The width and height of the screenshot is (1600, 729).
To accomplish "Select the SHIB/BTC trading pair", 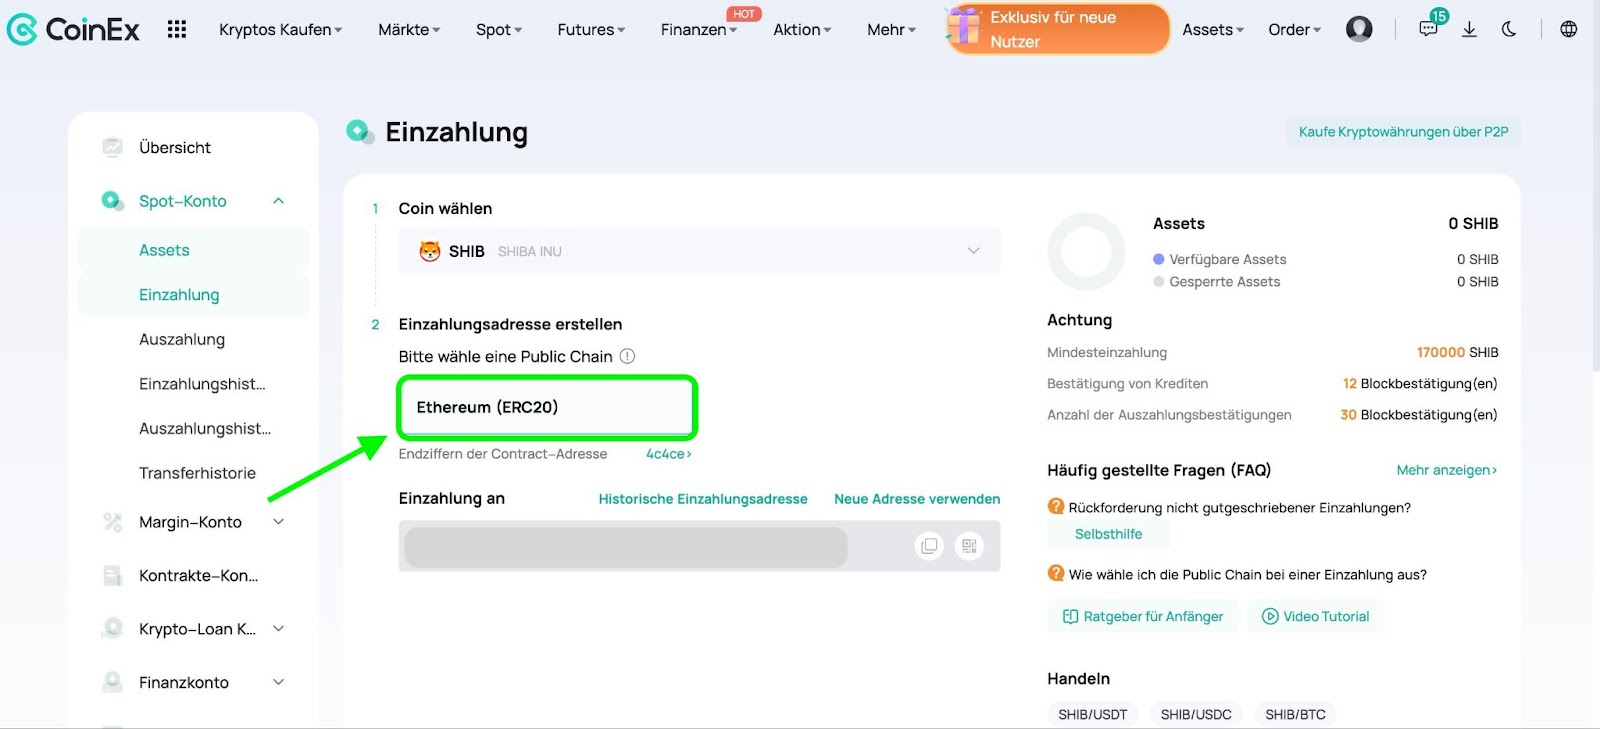I will coord(1295,714).
